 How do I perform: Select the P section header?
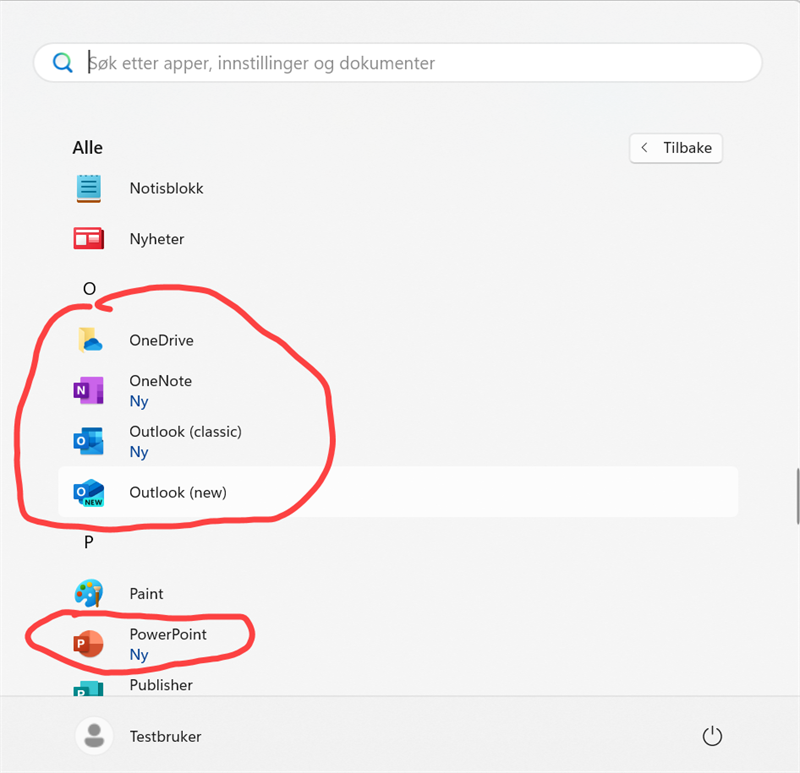click(x=88, y=542)
